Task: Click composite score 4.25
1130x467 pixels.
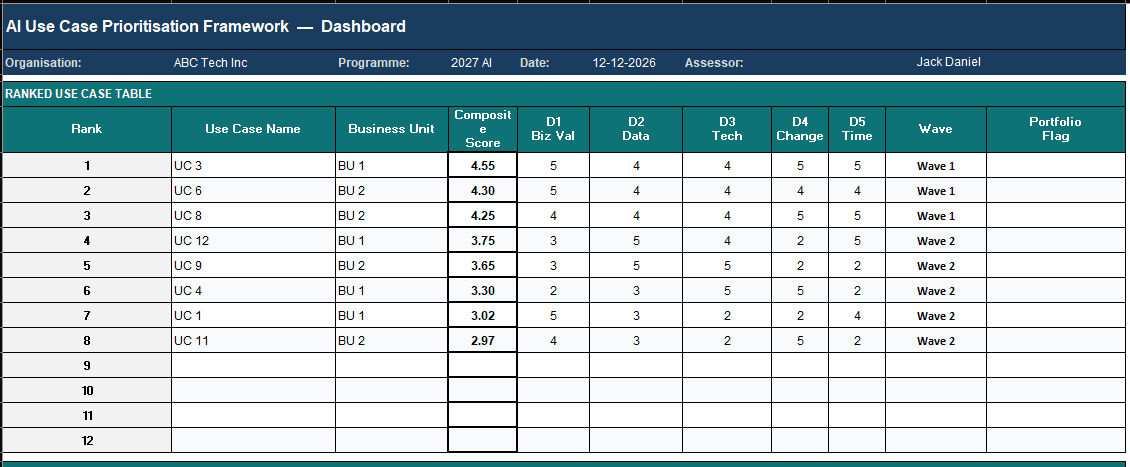Action: click(x=483, y=215)
